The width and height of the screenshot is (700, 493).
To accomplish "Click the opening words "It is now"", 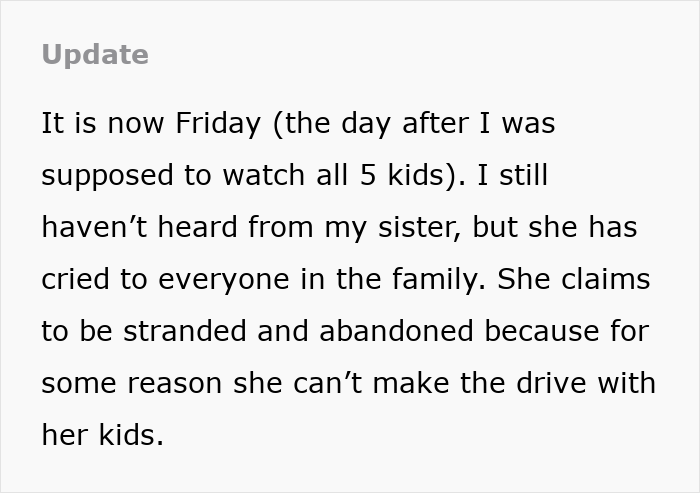I will point(103,123).
